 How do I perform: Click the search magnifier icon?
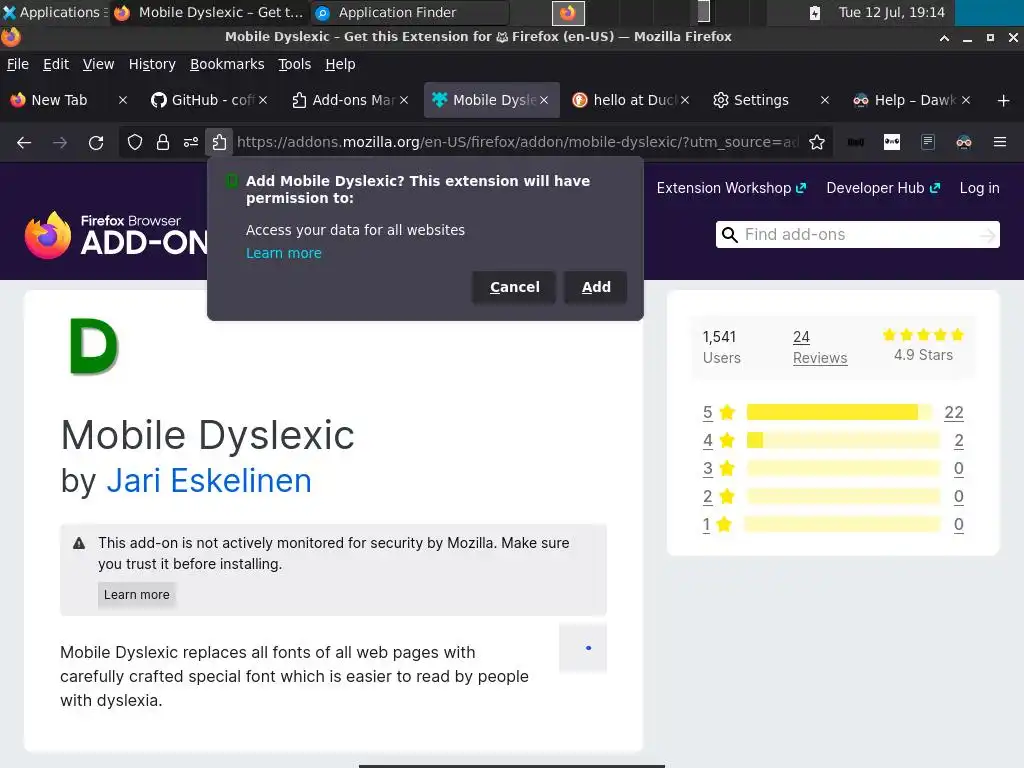[x=730, y=234]
